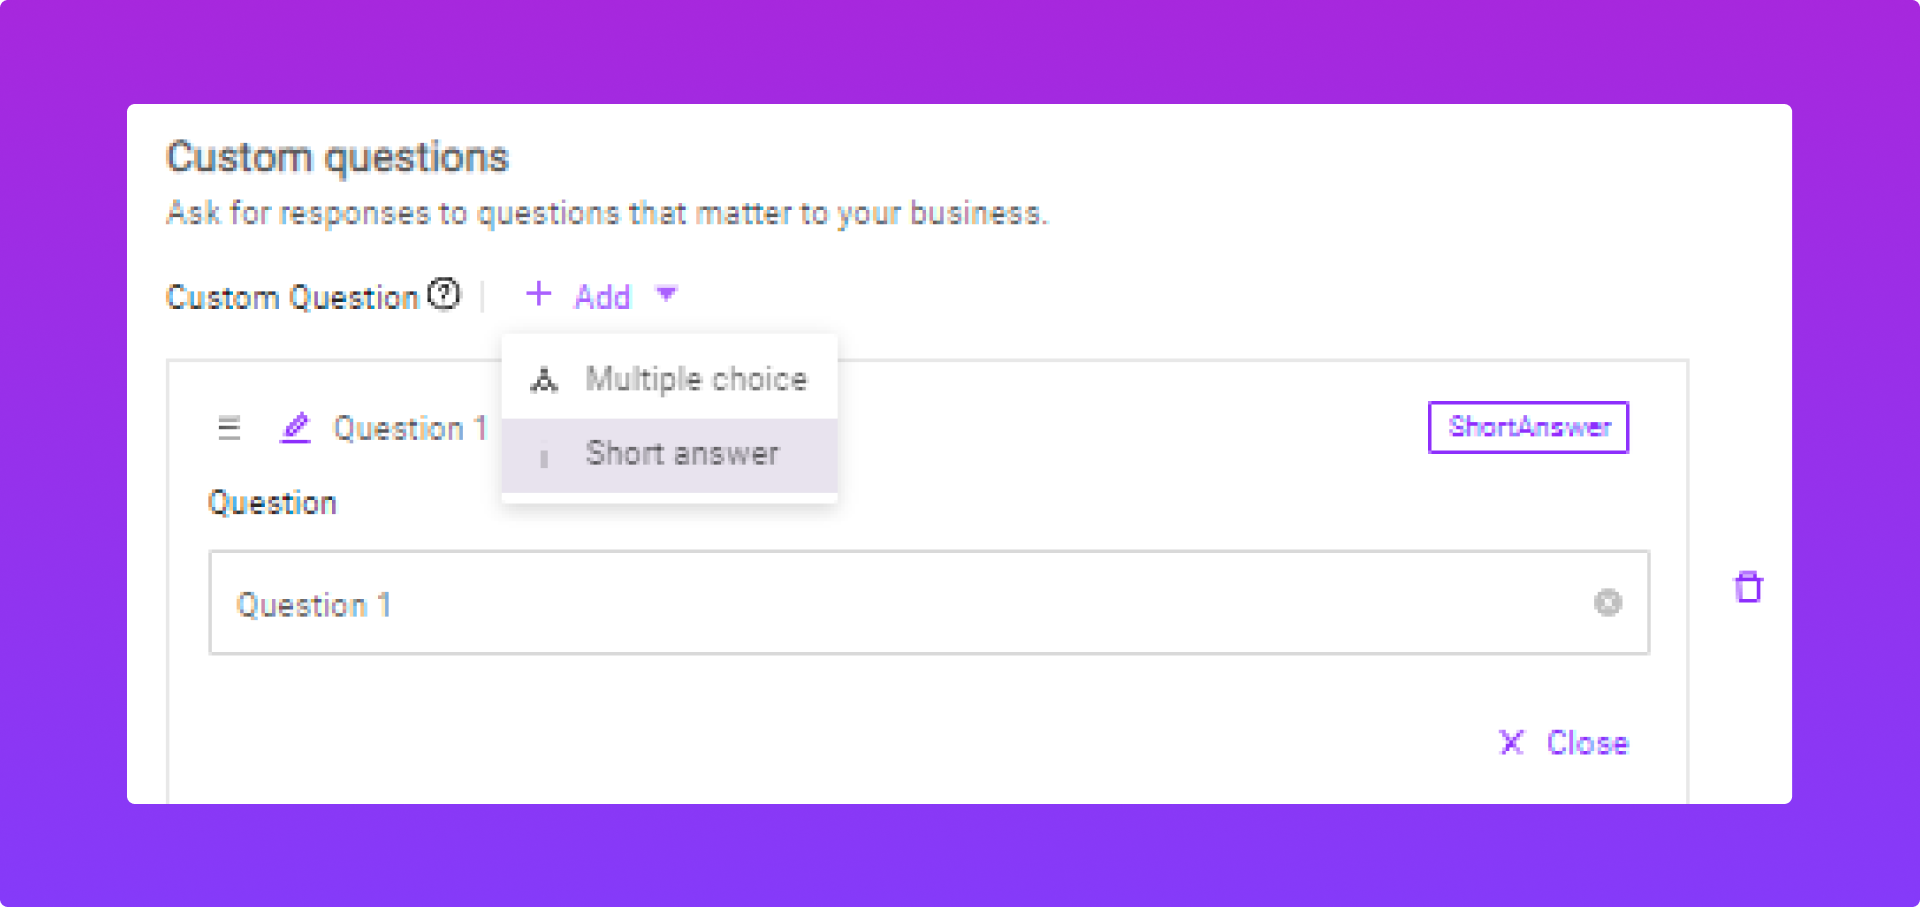Click the Custom Question label text
The width and height of the screenshot is (1920, 907).
coord(292,297)
